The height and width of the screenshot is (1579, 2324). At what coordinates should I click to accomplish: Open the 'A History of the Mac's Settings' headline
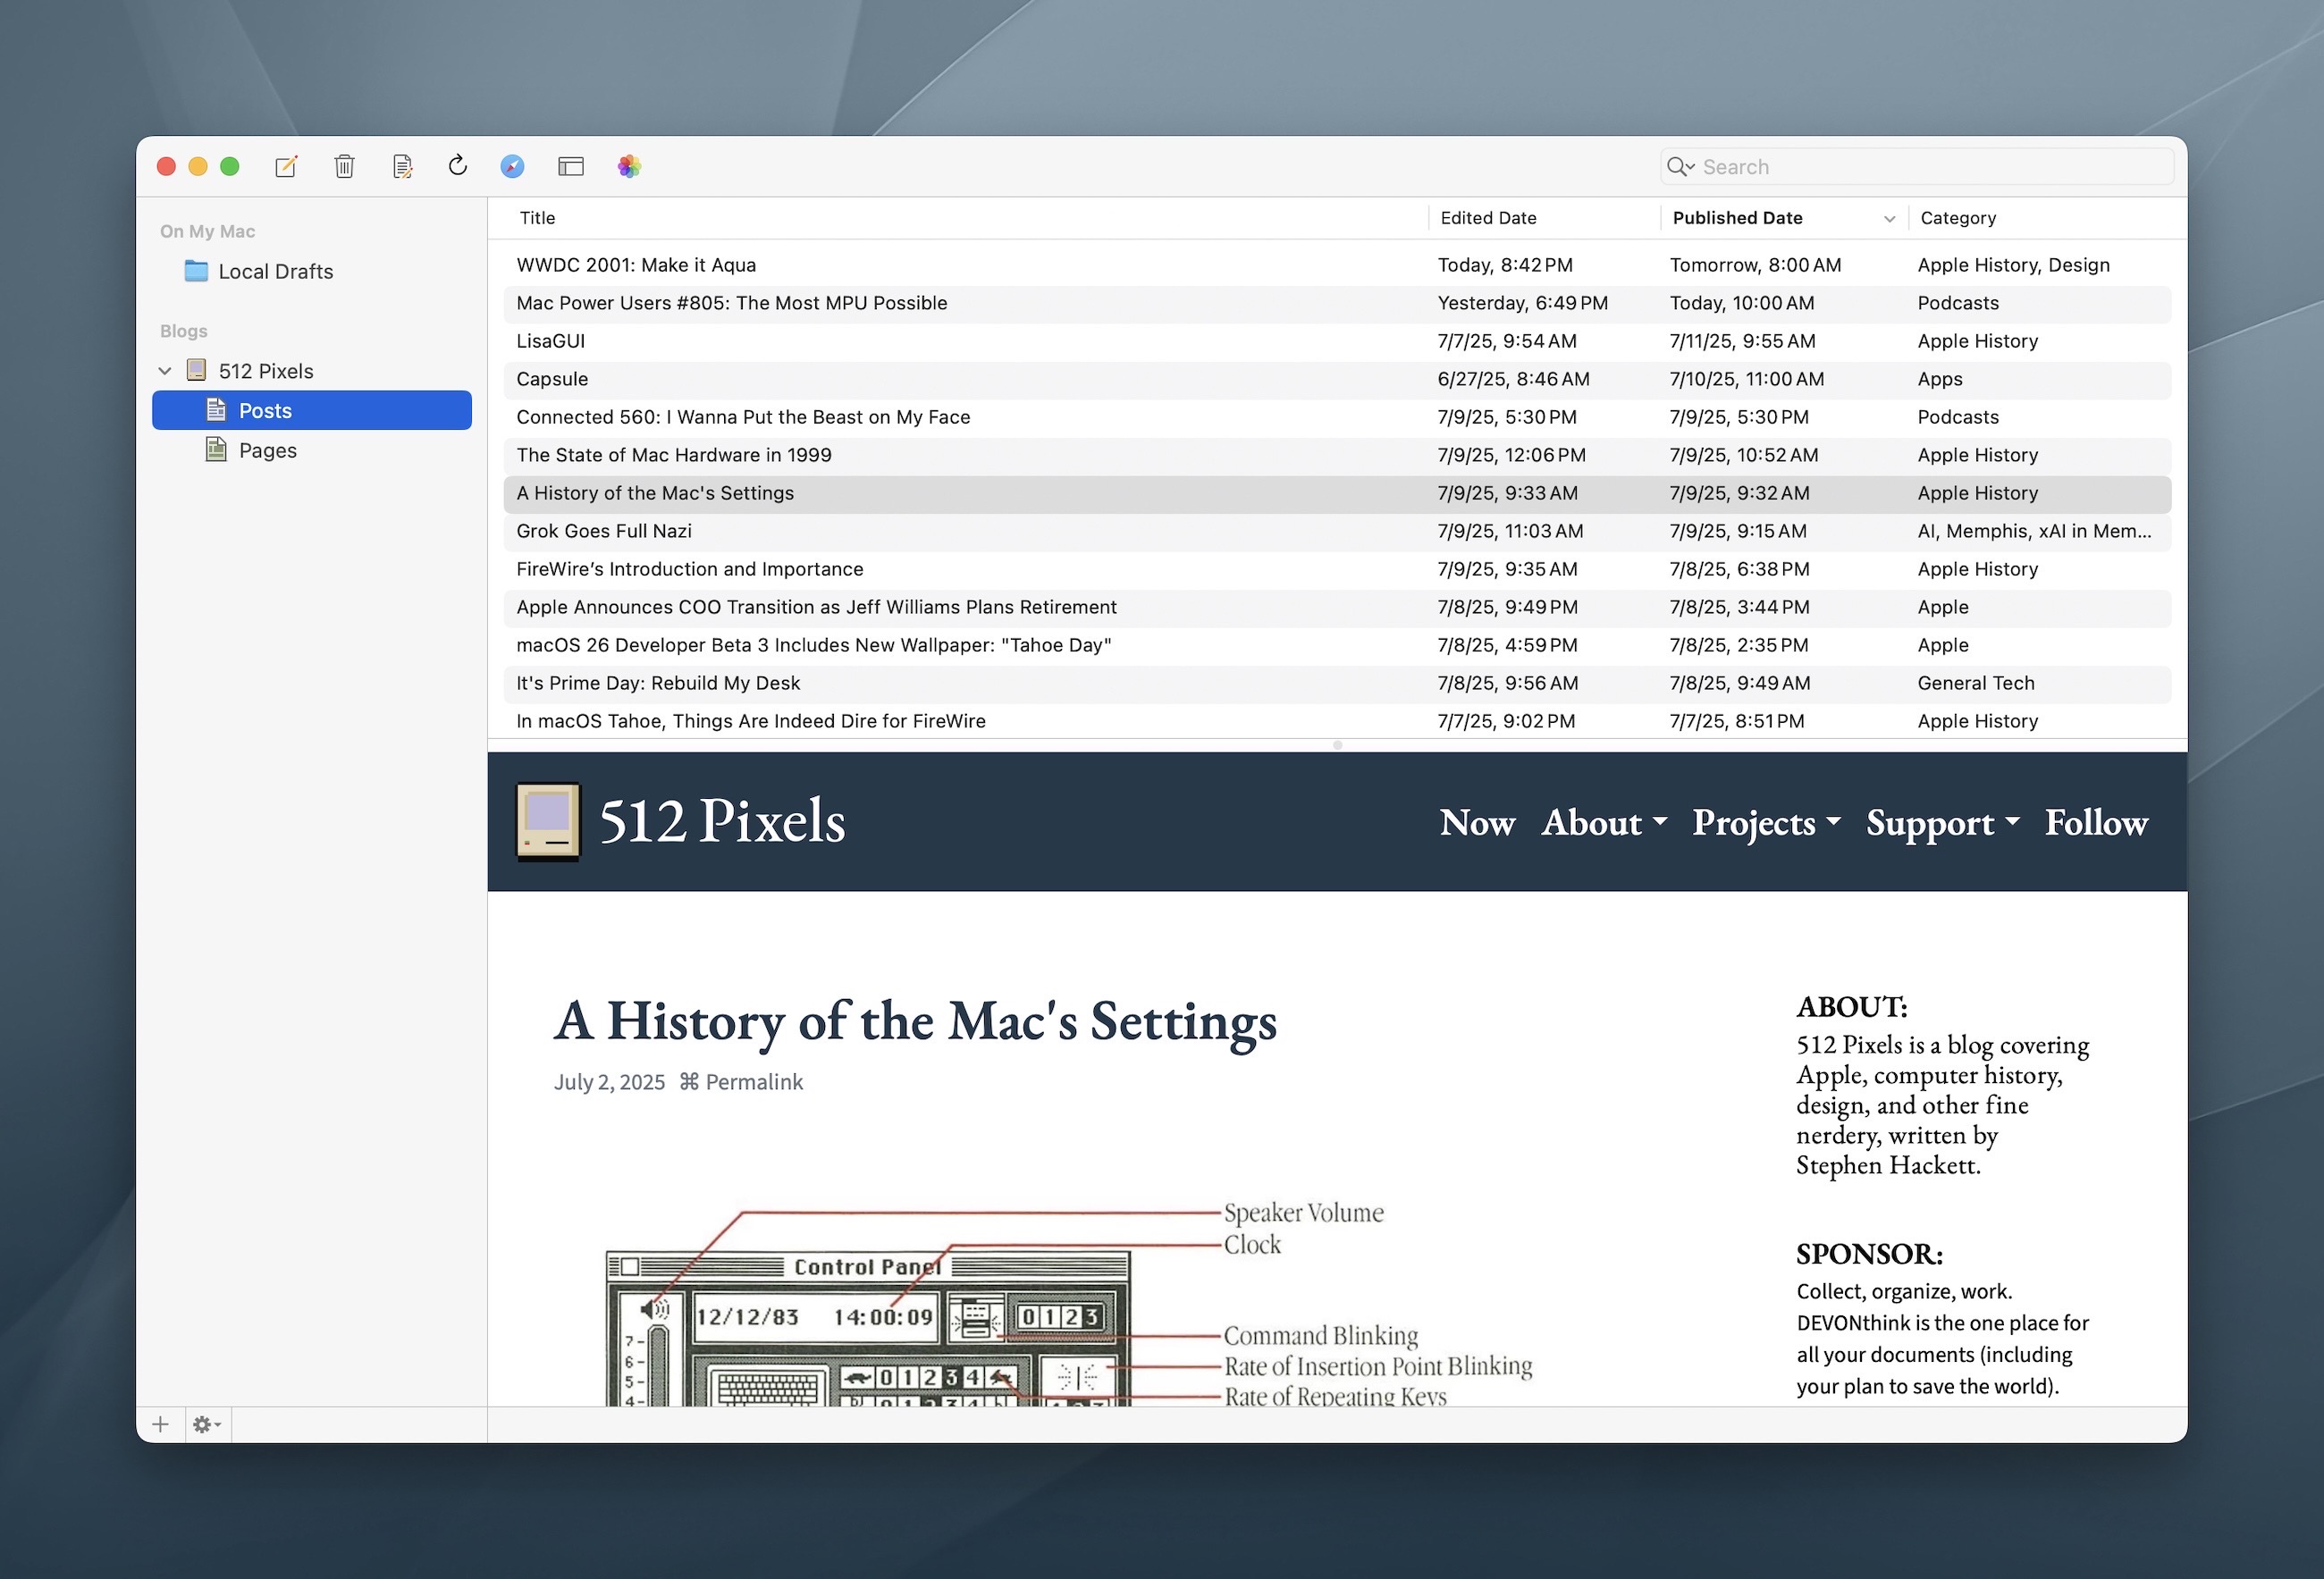coord(915,1022)
